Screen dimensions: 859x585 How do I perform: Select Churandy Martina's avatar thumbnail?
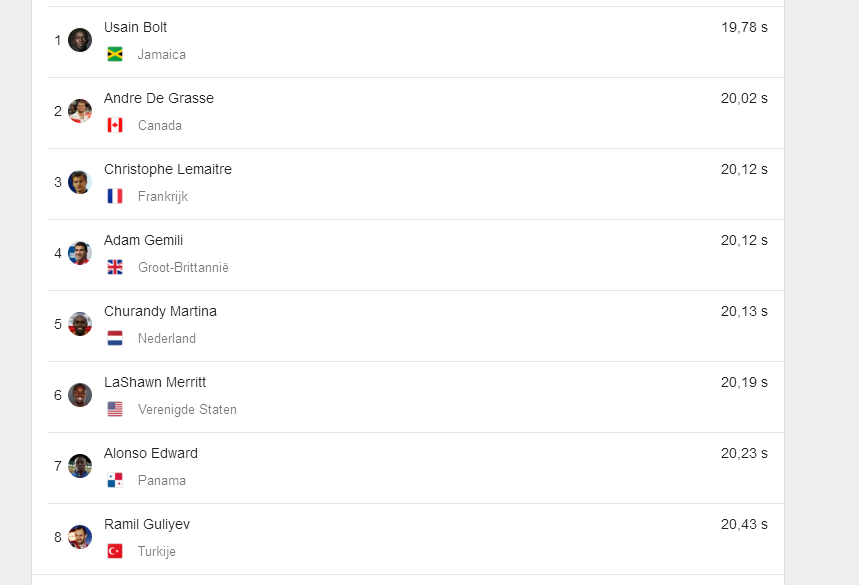pos(80,324)
